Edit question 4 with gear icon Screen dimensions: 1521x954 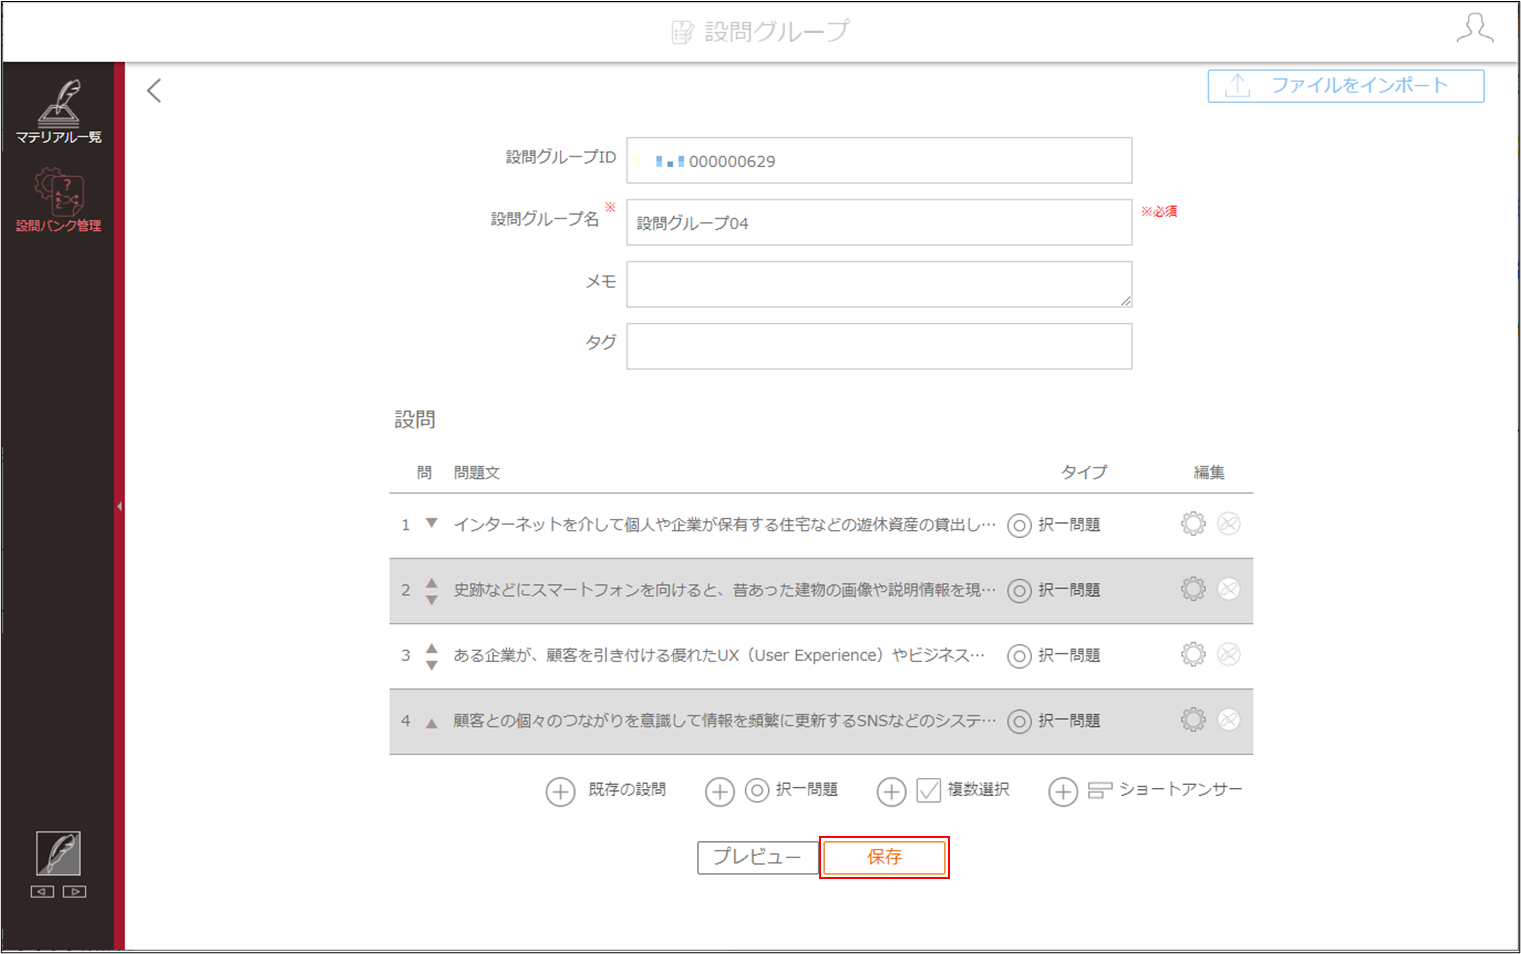1193,719
